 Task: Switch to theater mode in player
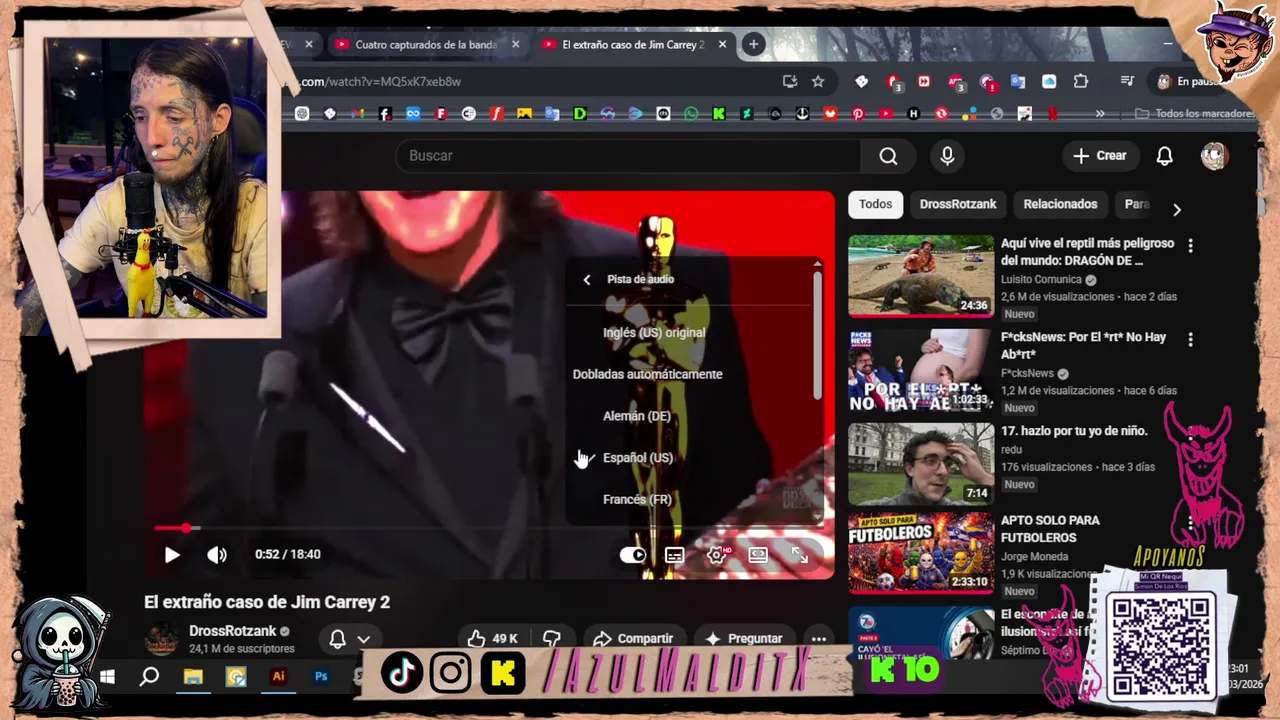(758, 555)
